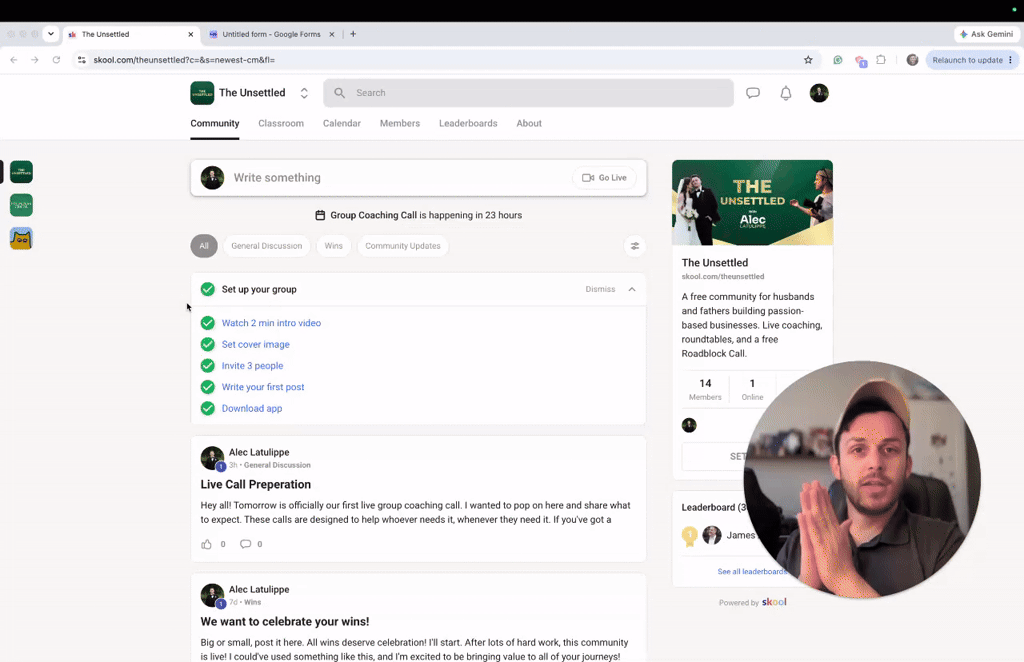Open comments on Live Call Preperation post
The width and height of the screenshot is (1024, 662).
pos(246,544)
